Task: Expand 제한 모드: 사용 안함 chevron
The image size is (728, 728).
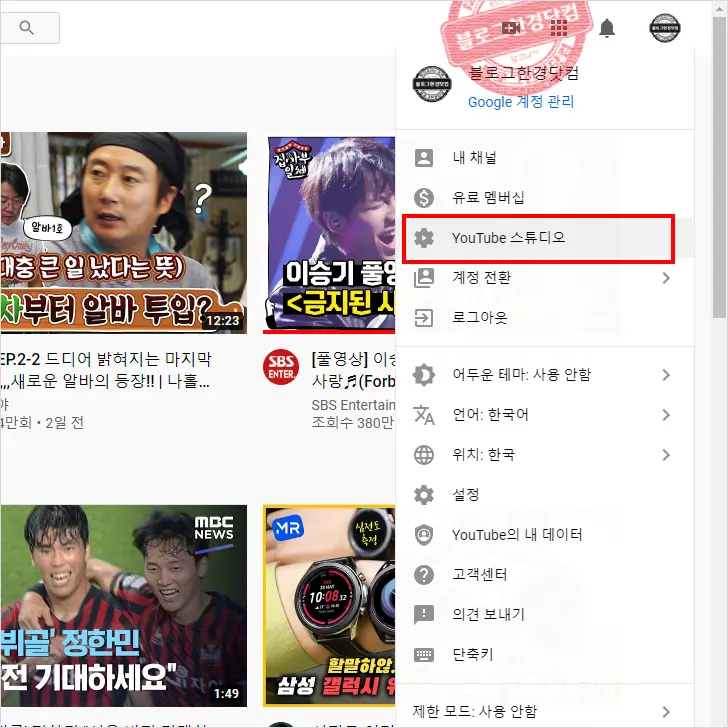Action: pos(666,711)
